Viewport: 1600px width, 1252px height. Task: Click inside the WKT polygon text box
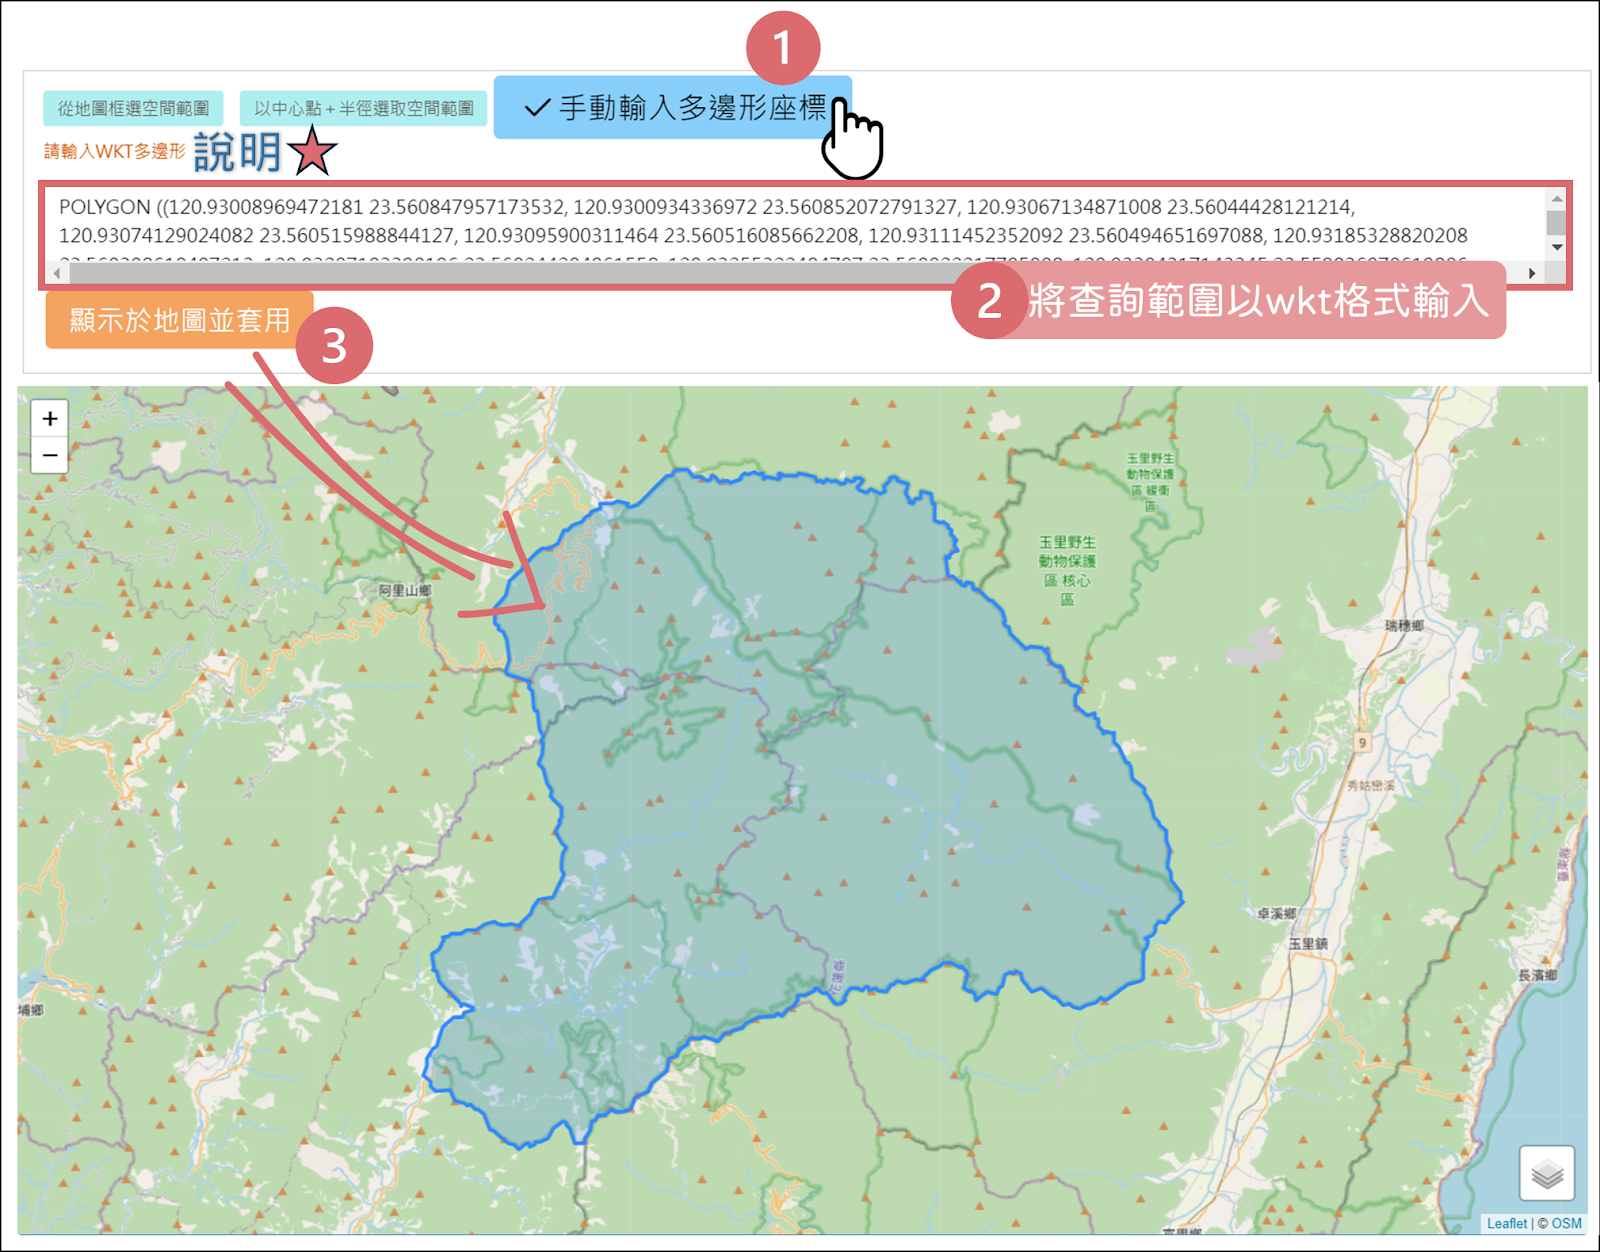[x=700, y=222]
